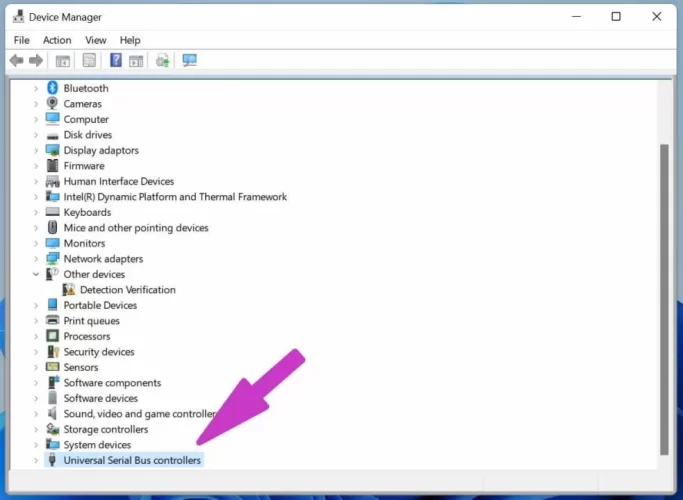The image size is (683, 500).
Task: Open the Action menu
Action: tap(57, 40)
